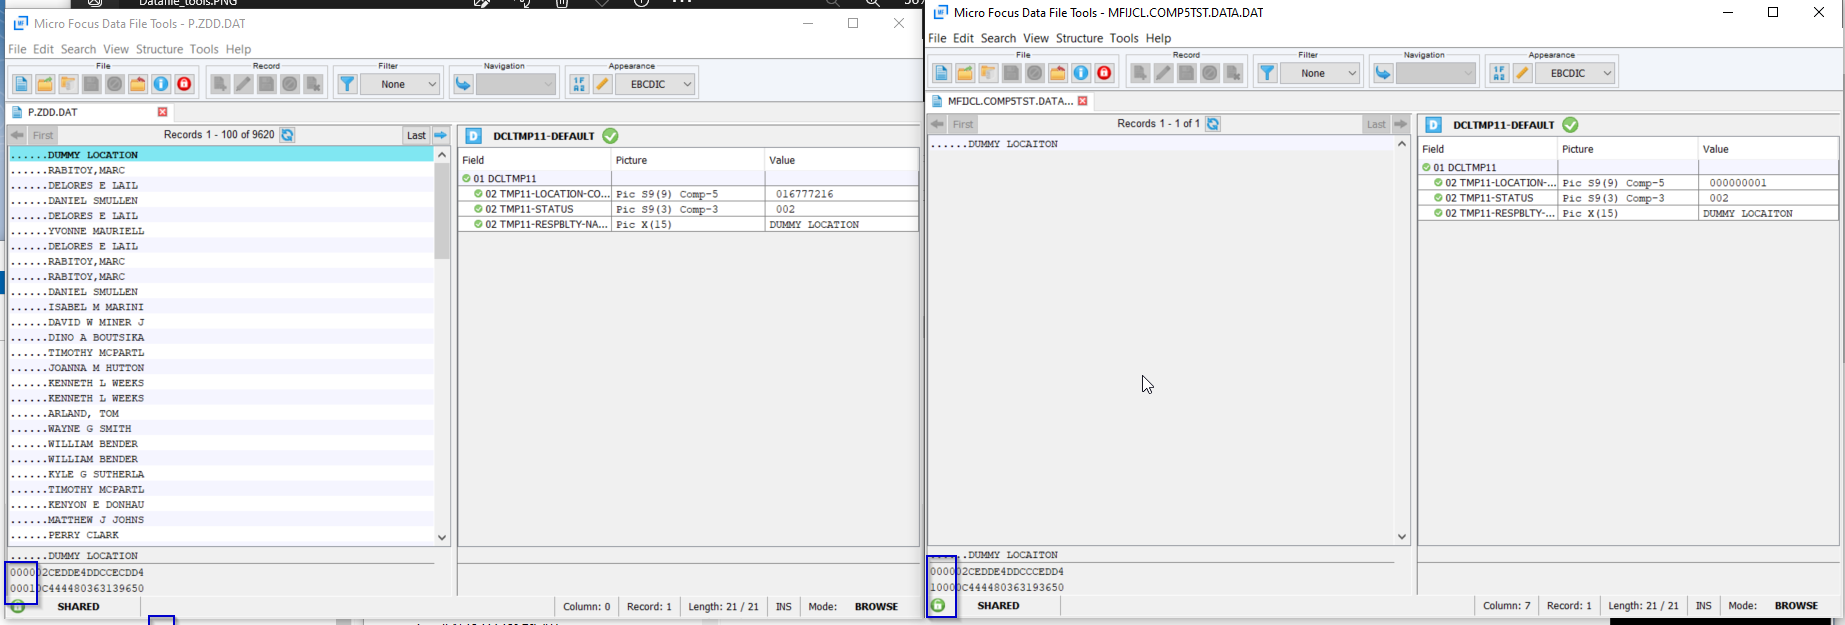Click TMP11-RESPBLTY field row in COMP5TST window

click(1628, 213)
